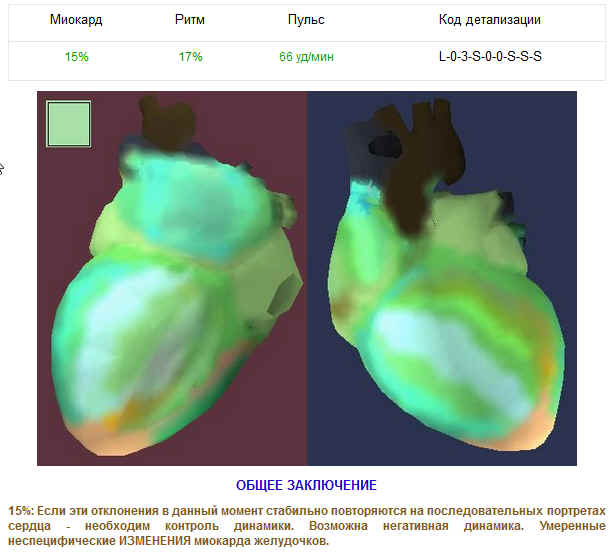Click the 66 уд/мин pulse value
The image size is (615, 559).
[306, 57]
